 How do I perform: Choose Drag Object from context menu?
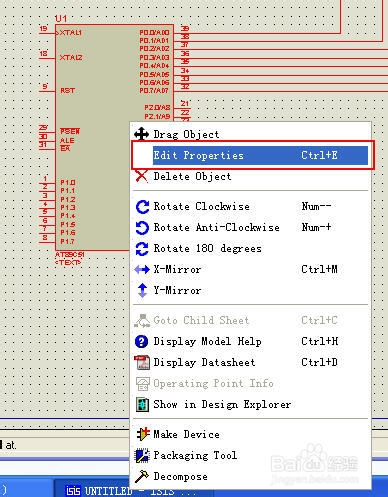[x=251, y=134]
